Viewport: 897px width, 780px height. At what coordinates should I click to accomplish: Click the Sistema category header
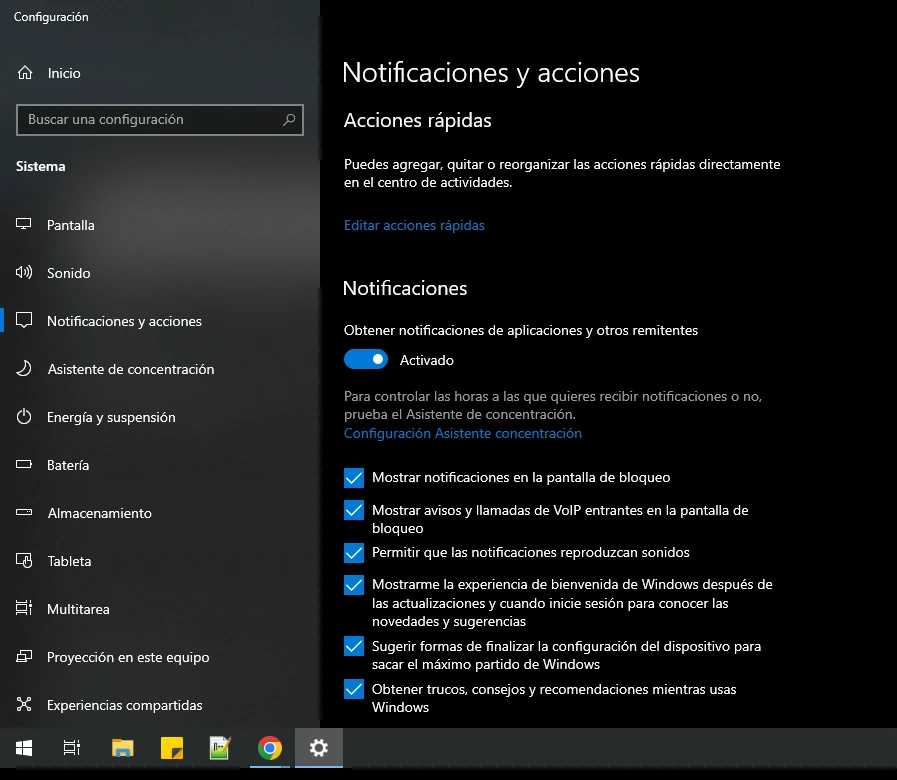[x=41, y=167]
